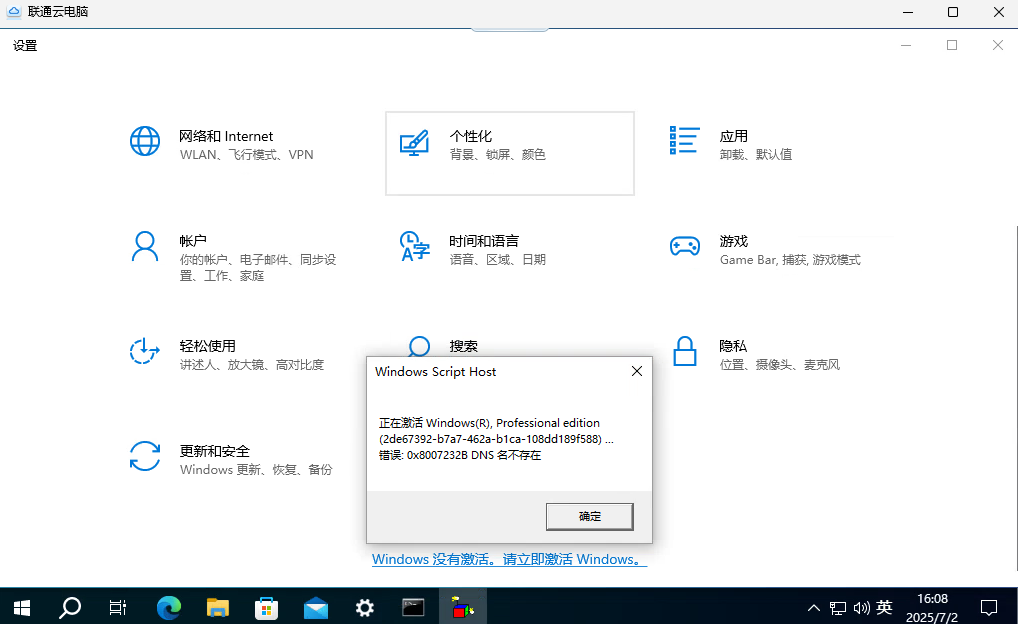Minimize the 设置 Settings window
The width and height of the screenshot is (1018, 624).
906,45
